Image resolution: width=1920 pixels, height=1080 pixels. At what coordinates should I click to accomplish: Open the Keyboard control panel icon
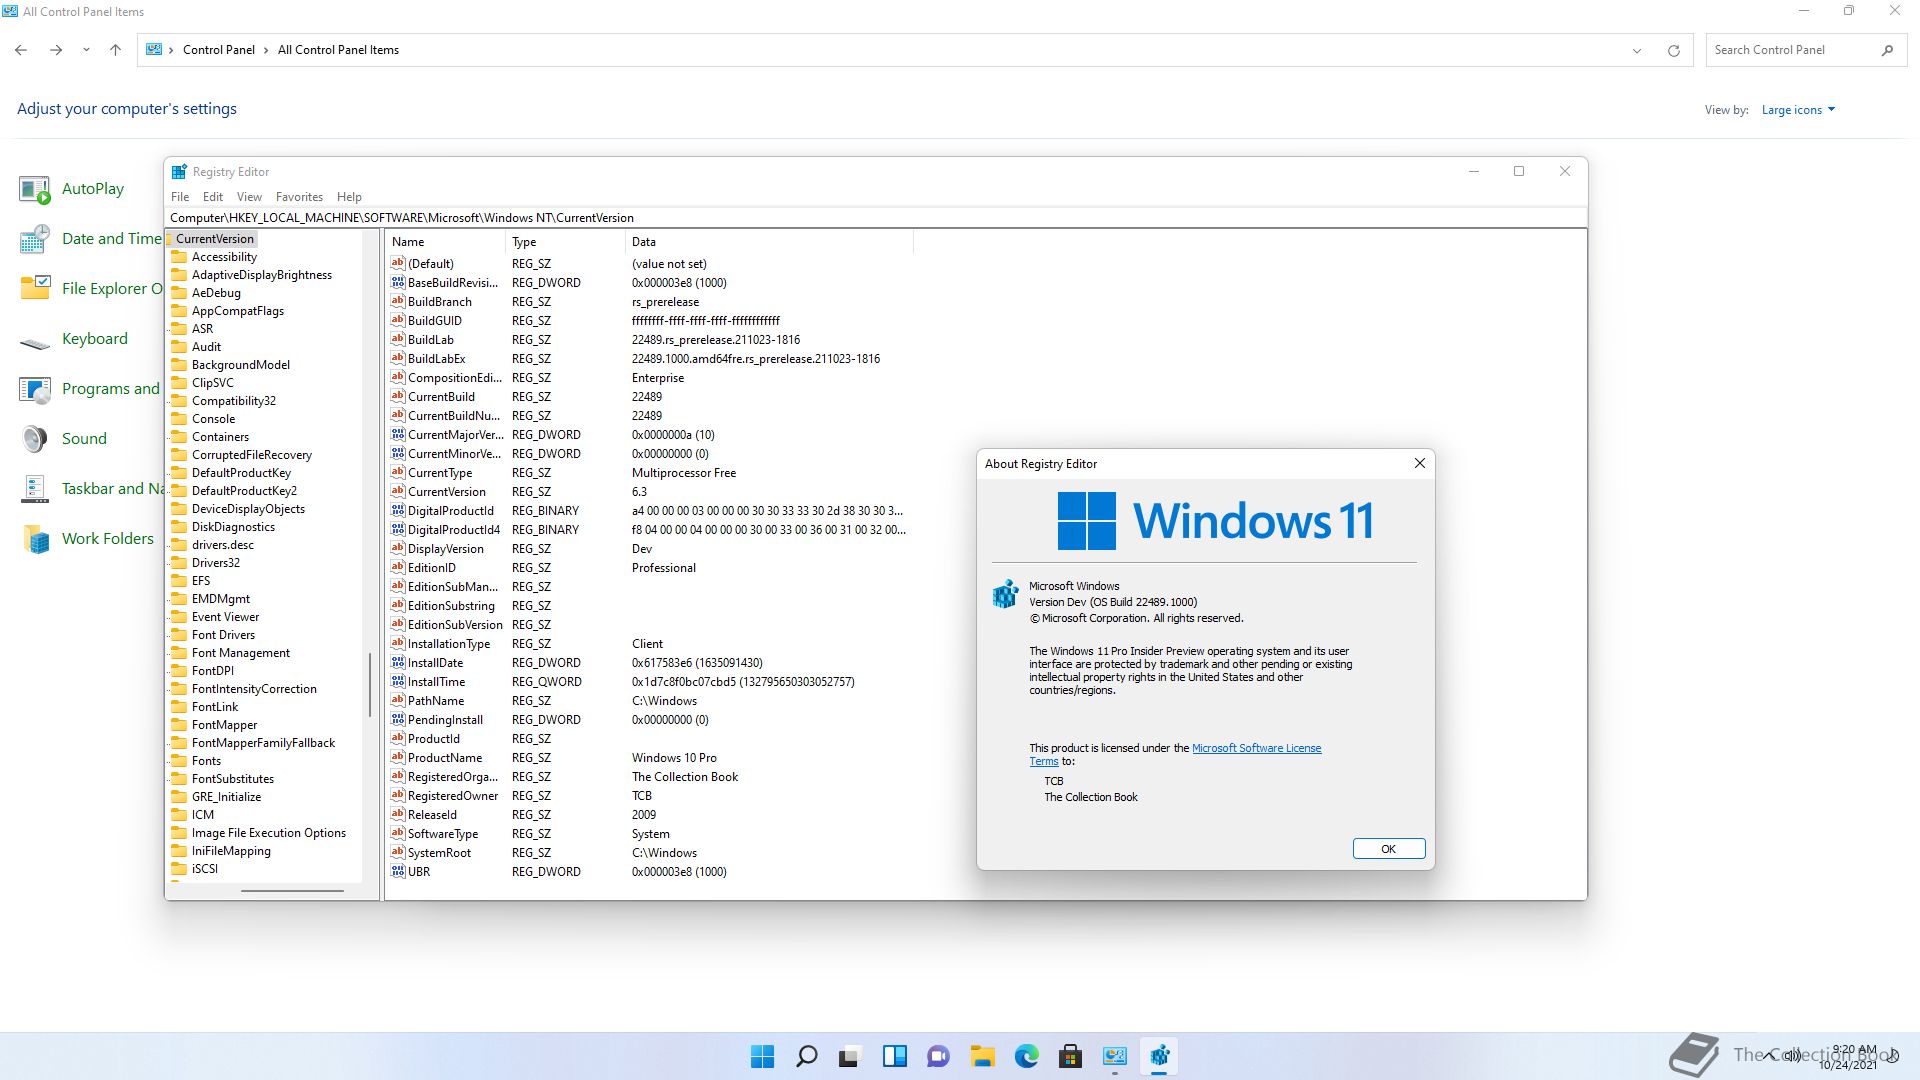click(x=74, y=339)
